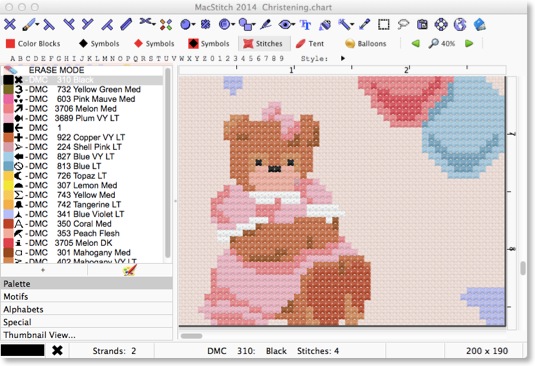Viewport: 535px width, 366px height.
Task: Select ERASE MODE in palette list
Action: tap(83, 70)
